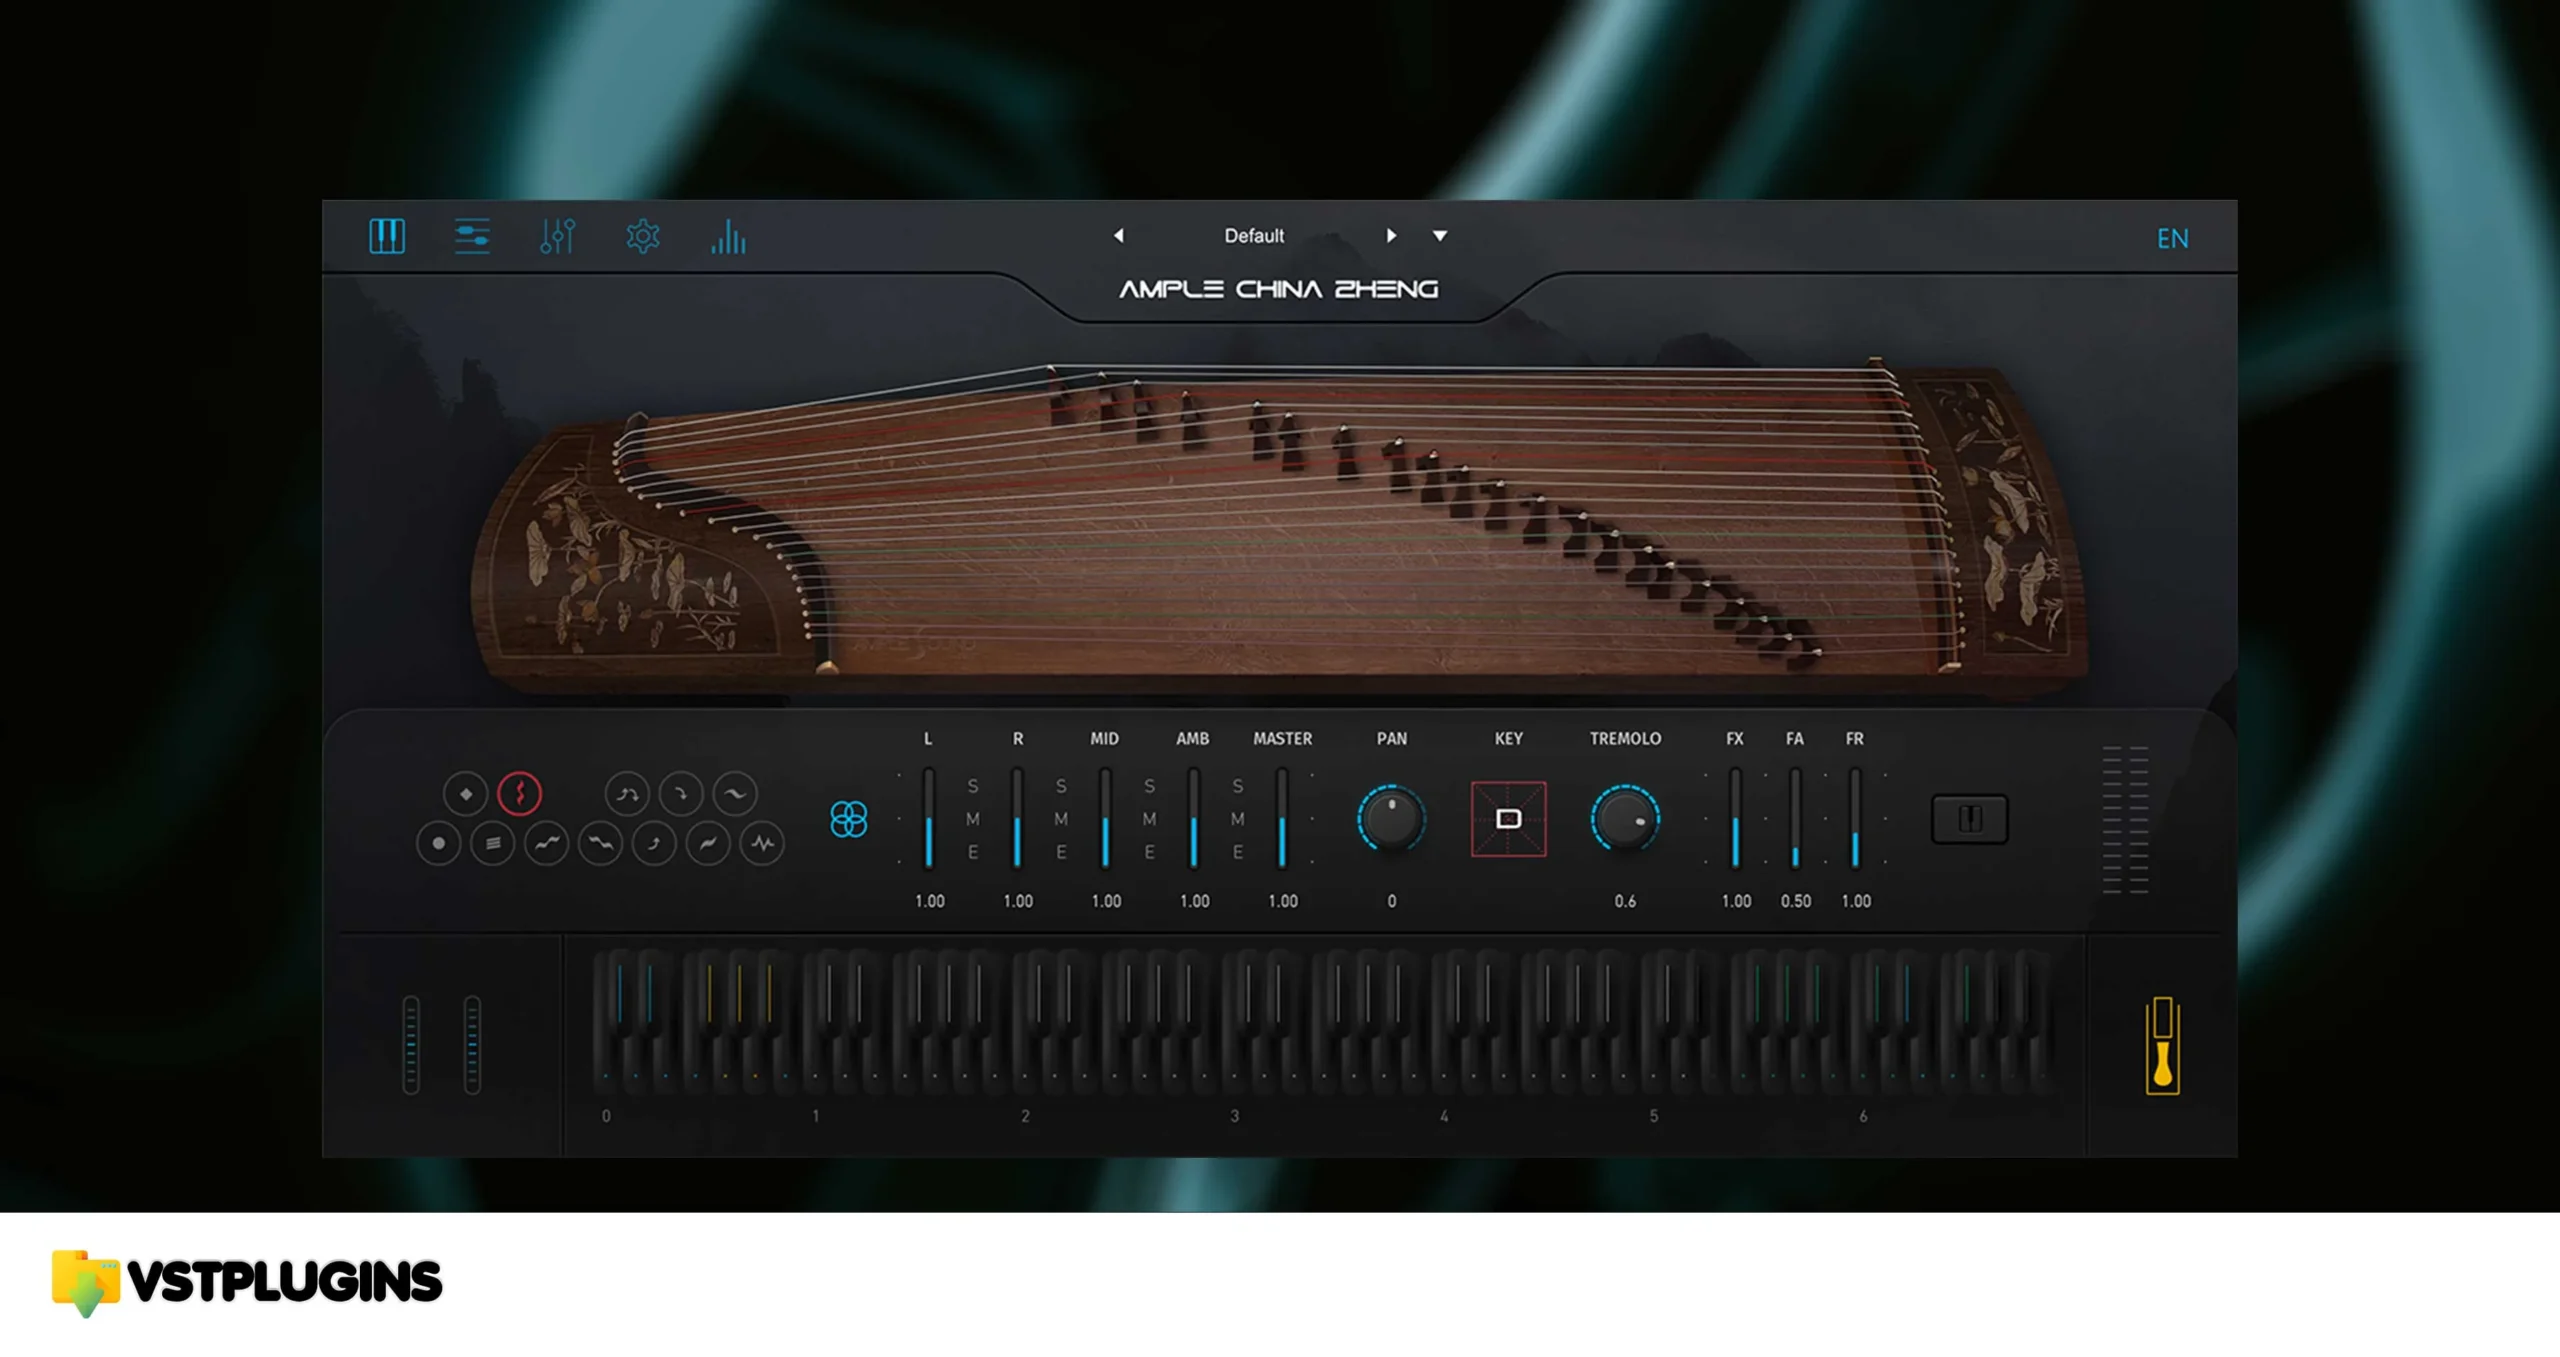Screen dimensions: 2560x1357
Task: Select the diamond articulation icon
Action: [466, 794]
